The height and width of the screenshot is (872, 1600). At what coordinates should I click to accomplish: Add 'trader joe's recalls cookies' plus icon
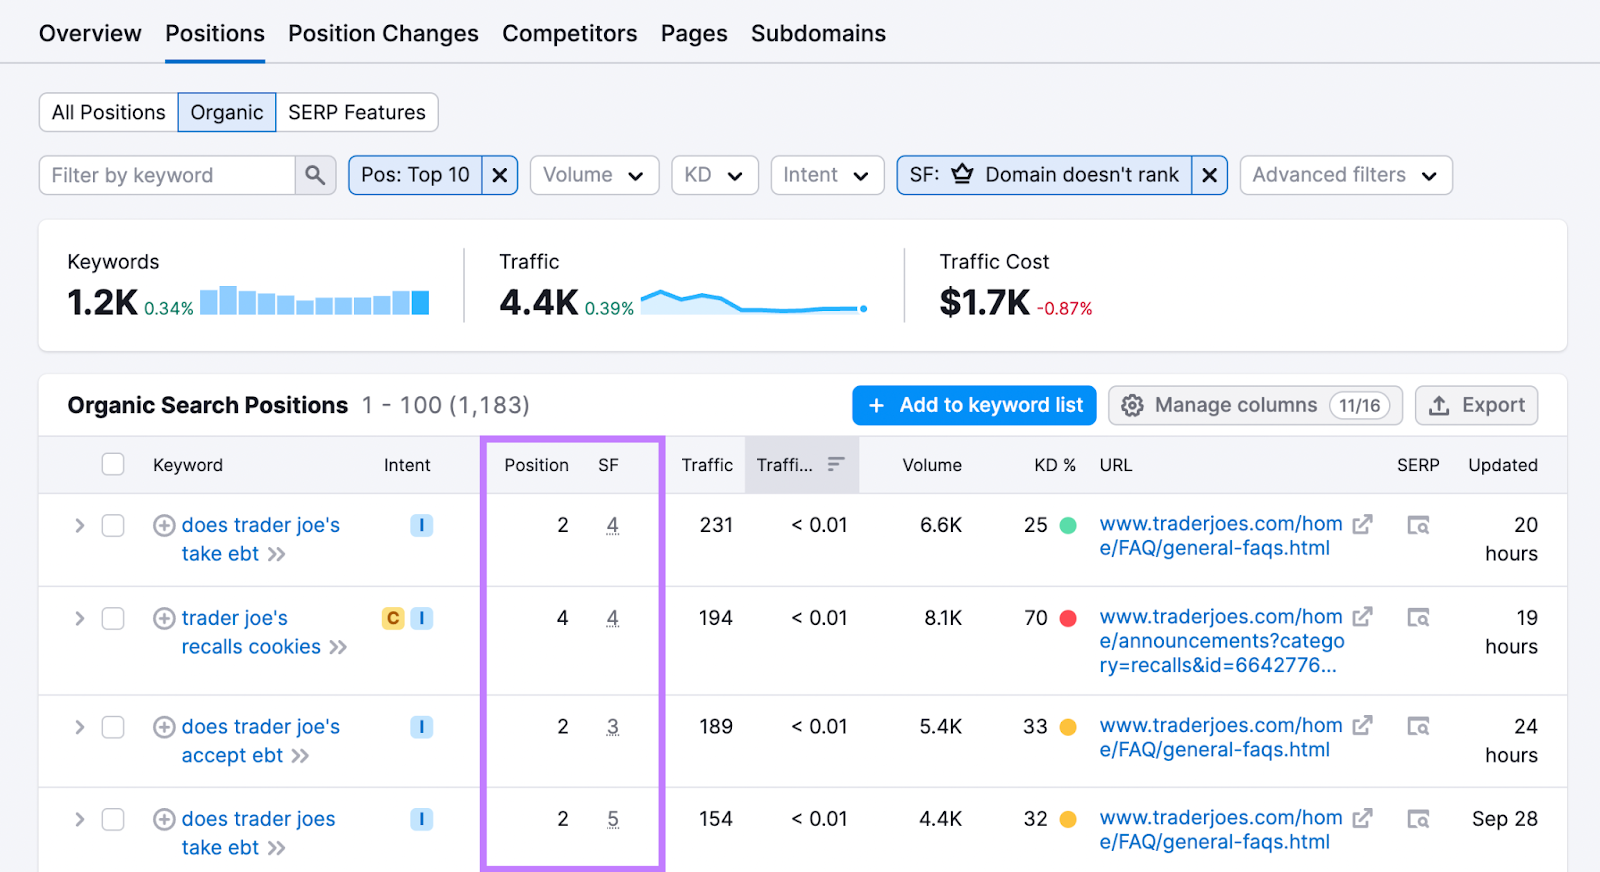pyautogui.click(x=164, y=618)
